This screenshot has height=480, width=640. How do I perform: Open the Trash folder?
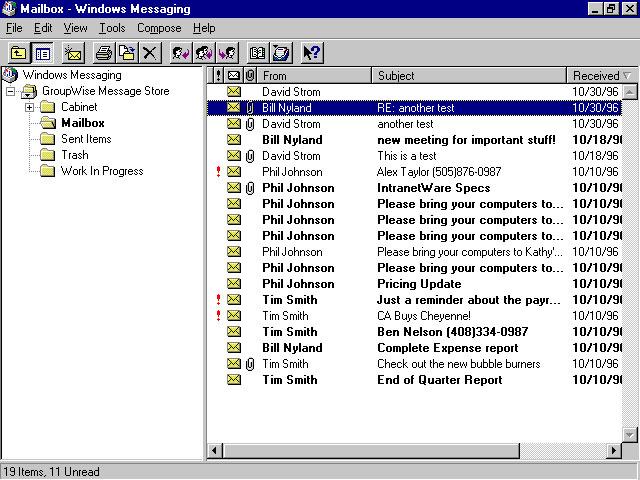pyautogui.click(x=75, y=155)
